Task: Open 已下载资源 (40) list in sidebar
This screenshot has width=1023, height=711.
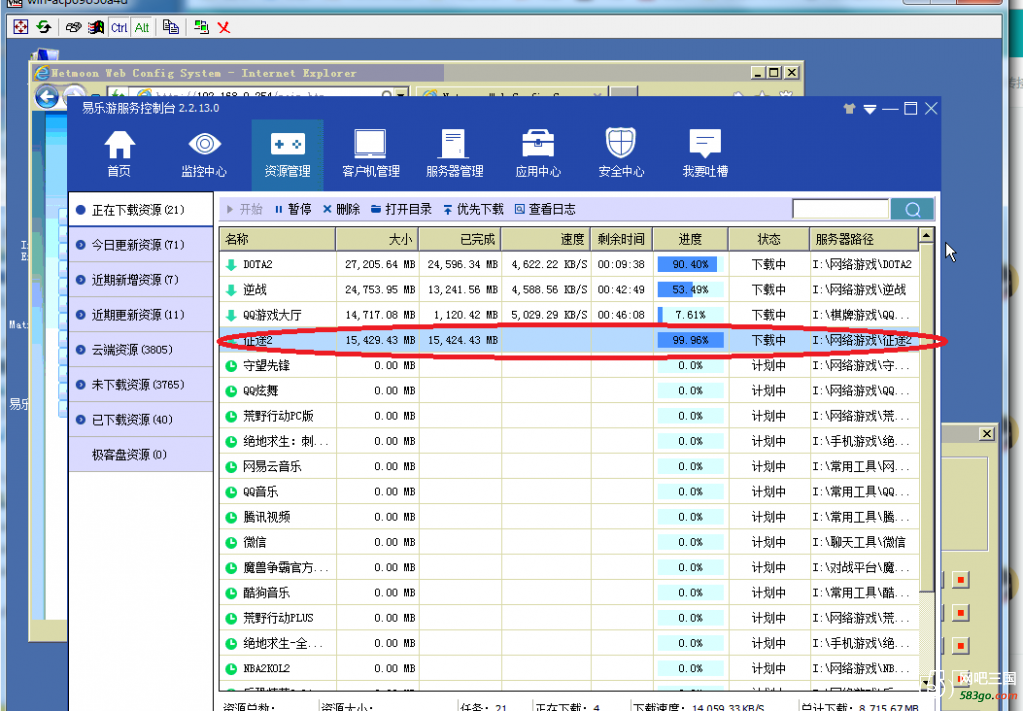Action: pos(141,419)
